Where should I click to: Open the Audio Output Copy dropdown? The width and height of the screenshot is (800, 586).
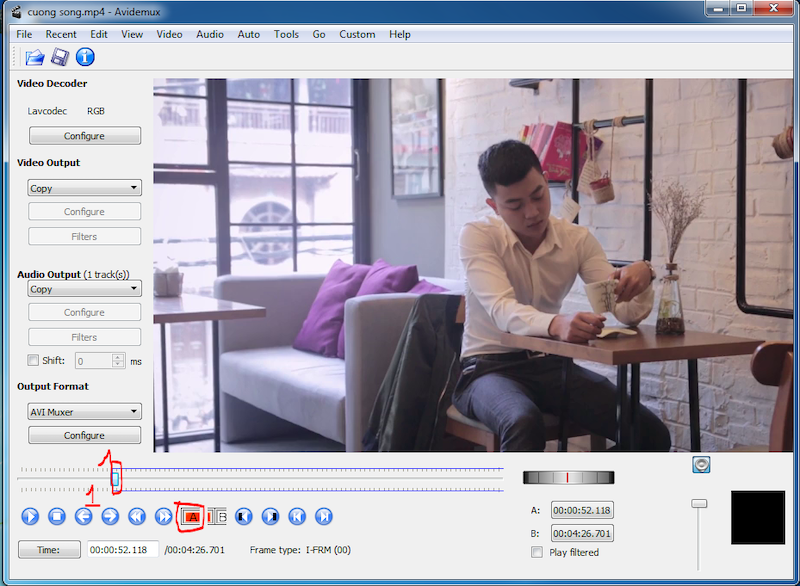(x=84, y=288)
